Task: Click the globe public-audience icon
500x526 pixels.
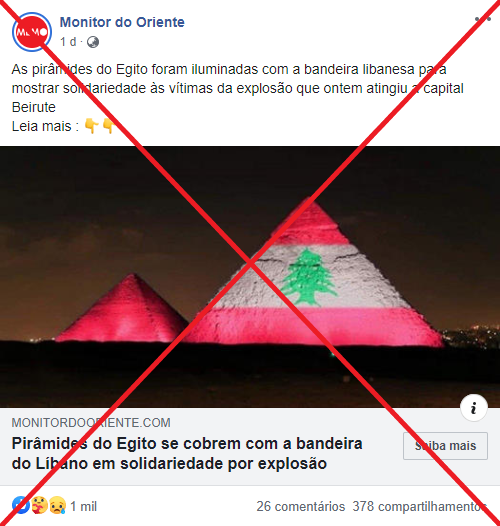Action: pyautogui.click(x=93, y=42)
